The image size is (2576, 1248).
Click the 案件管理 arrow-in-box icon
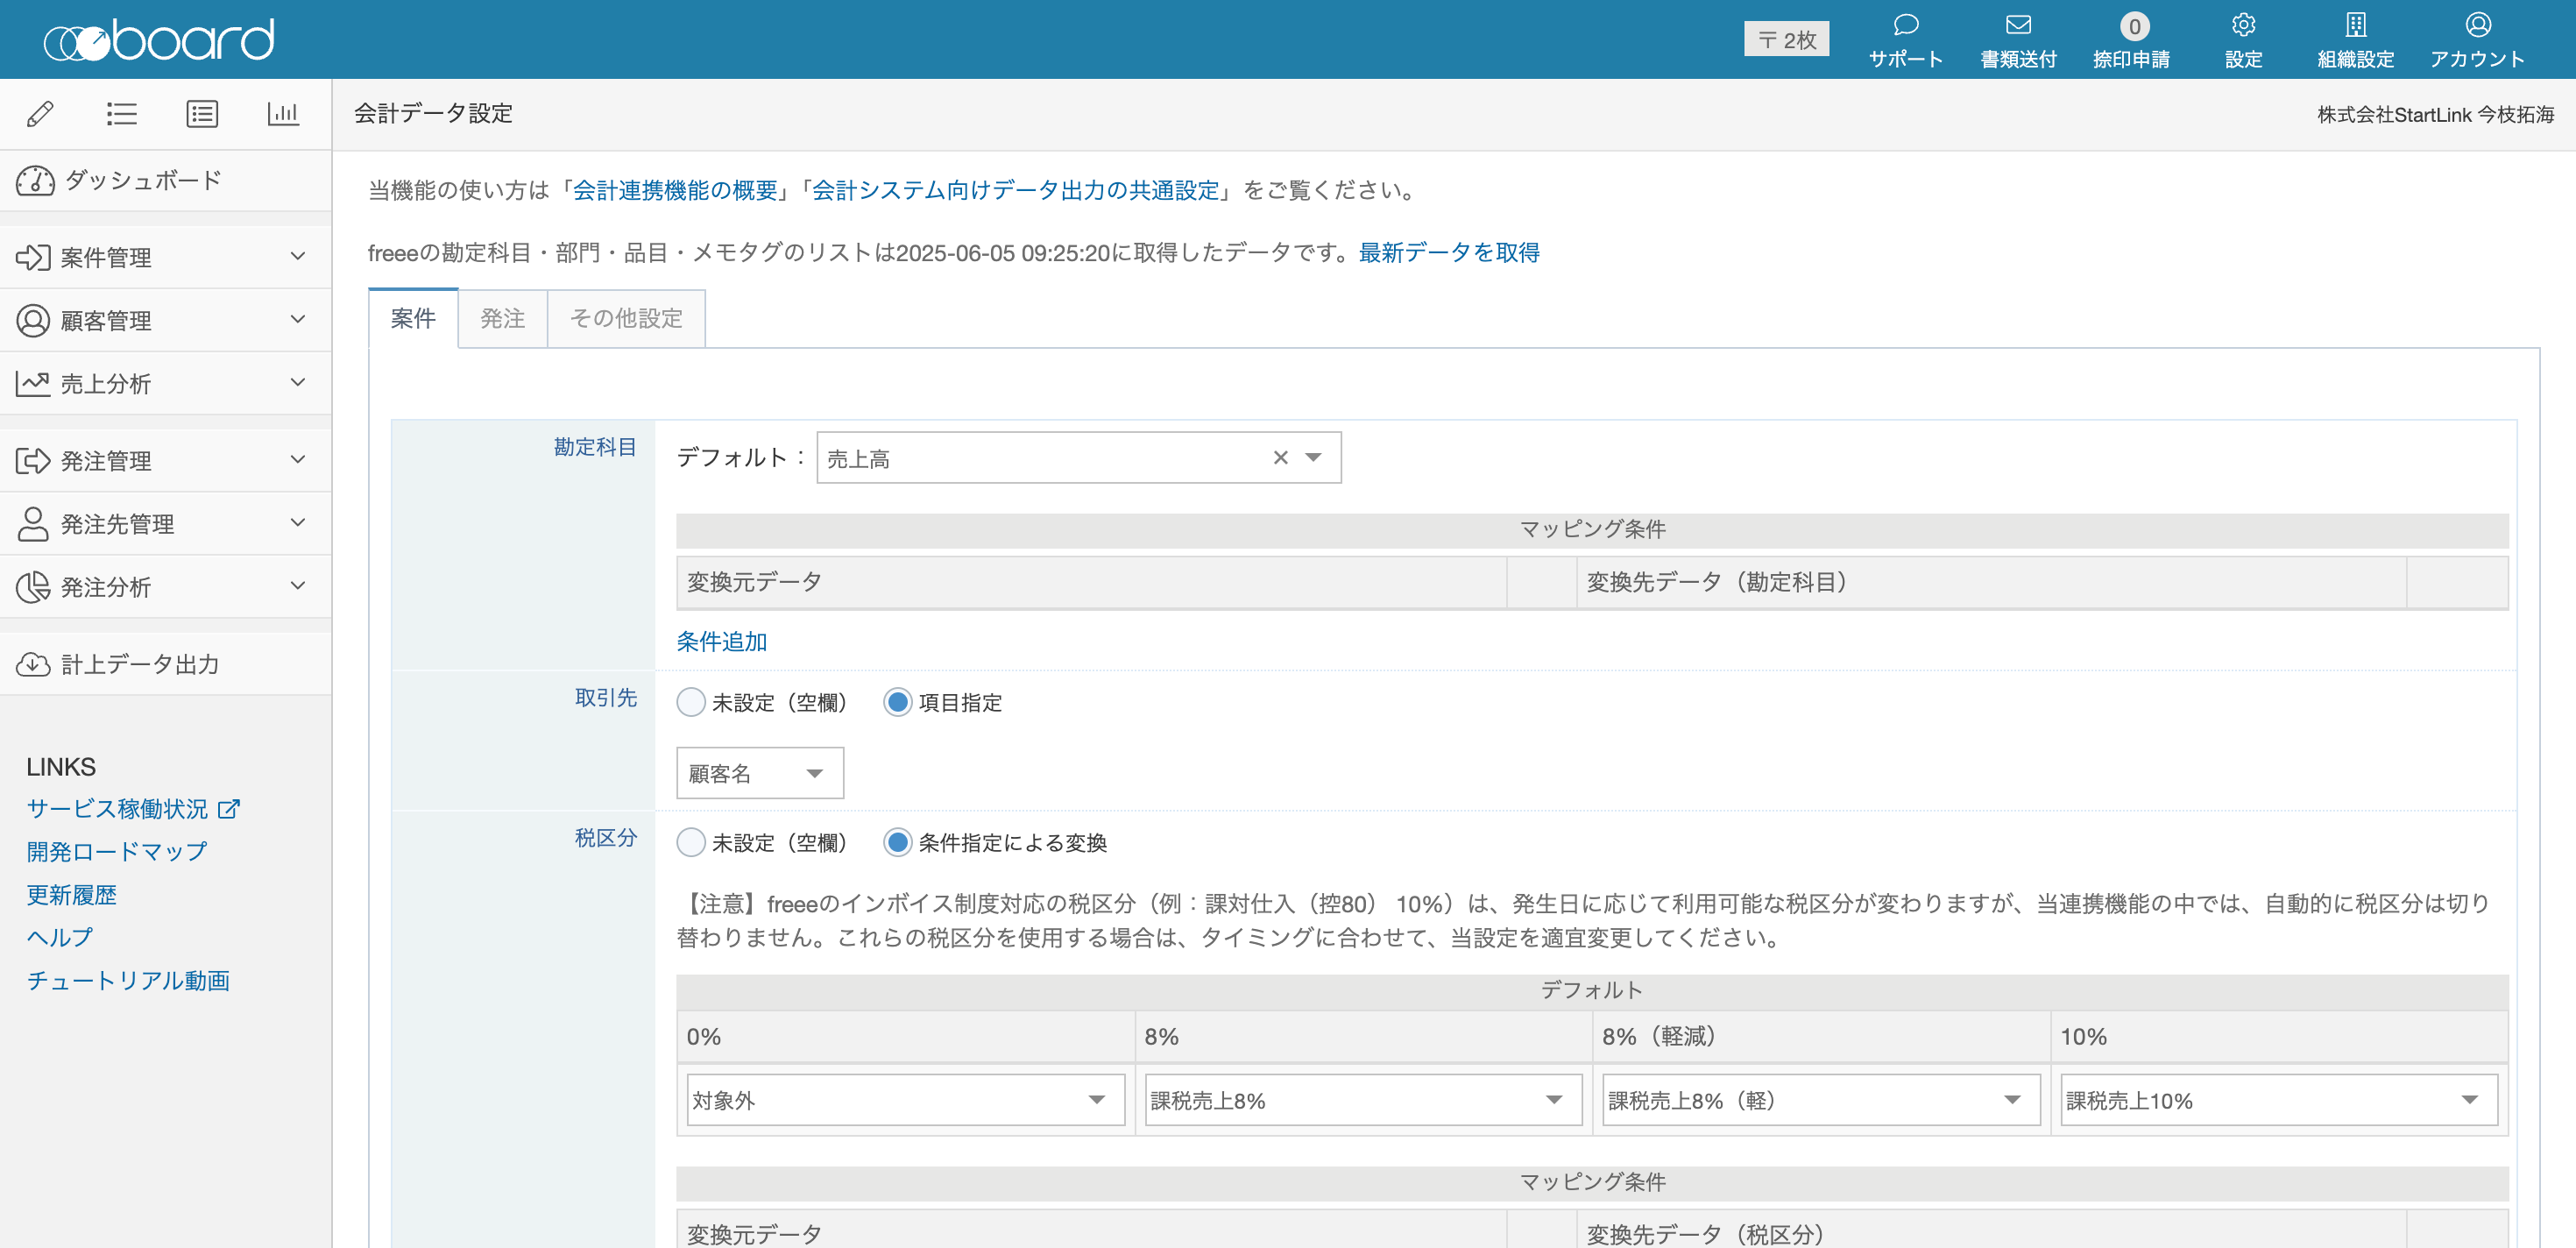33,258
